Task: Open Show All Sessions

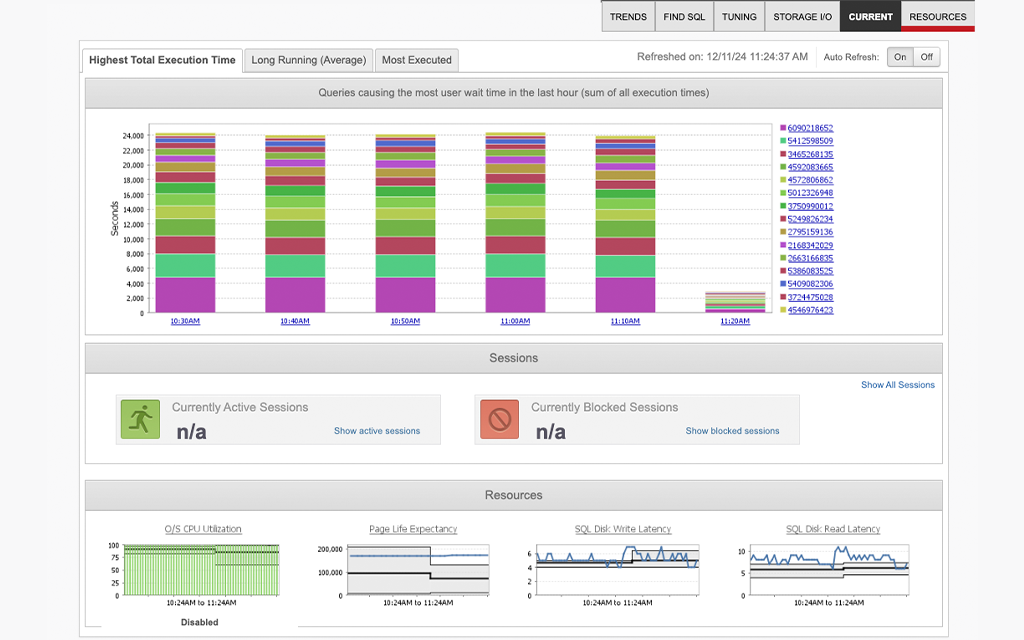Action: click(x=897, y=384)
